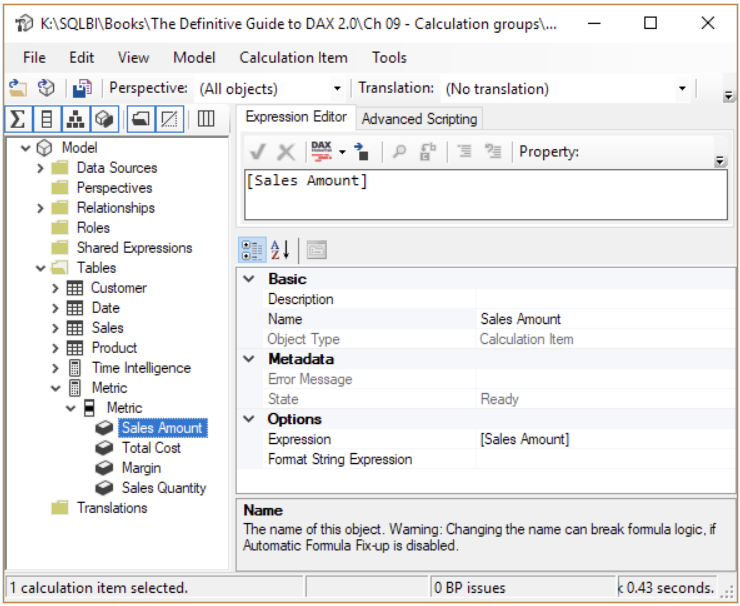
Task: Click the connect to database cube icon
Action: click(46, 88)
